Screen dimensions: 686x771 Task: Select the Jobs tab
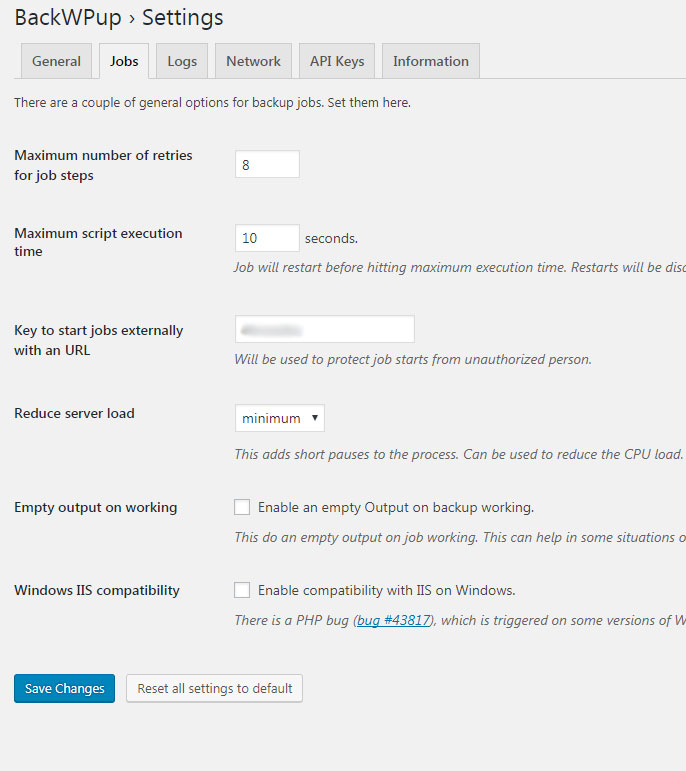(x=124, y=61)
